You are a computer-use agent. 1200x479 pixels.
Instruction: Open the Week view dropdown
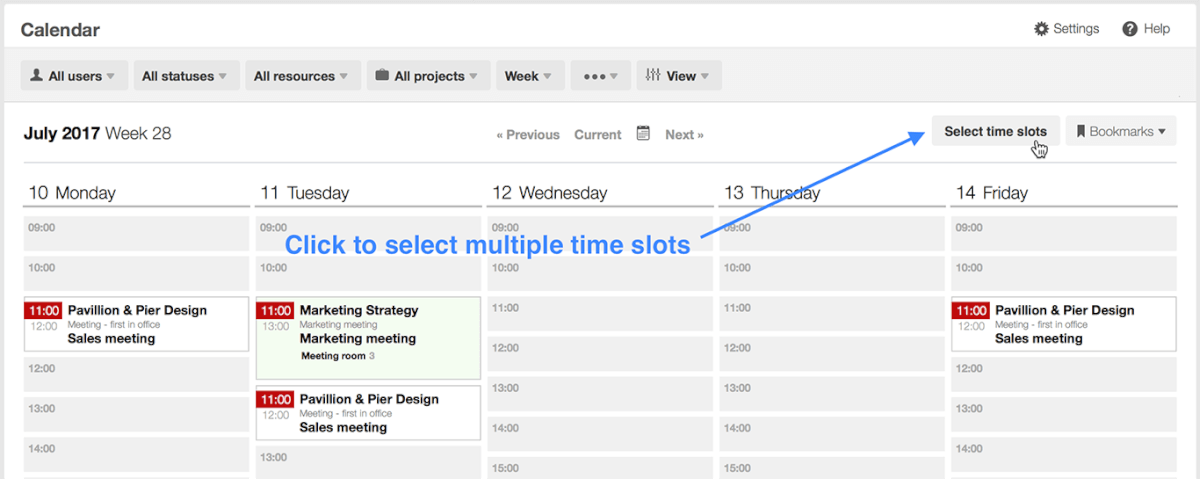530,76
